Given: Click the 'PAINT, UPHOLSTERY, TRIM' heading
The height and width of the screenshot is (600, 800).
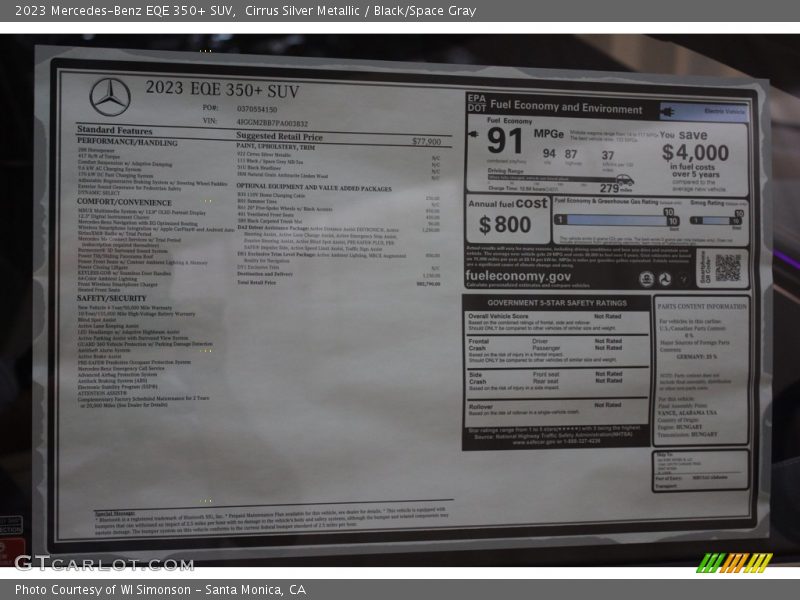Looking at the screenshot, I should (276, 147).
